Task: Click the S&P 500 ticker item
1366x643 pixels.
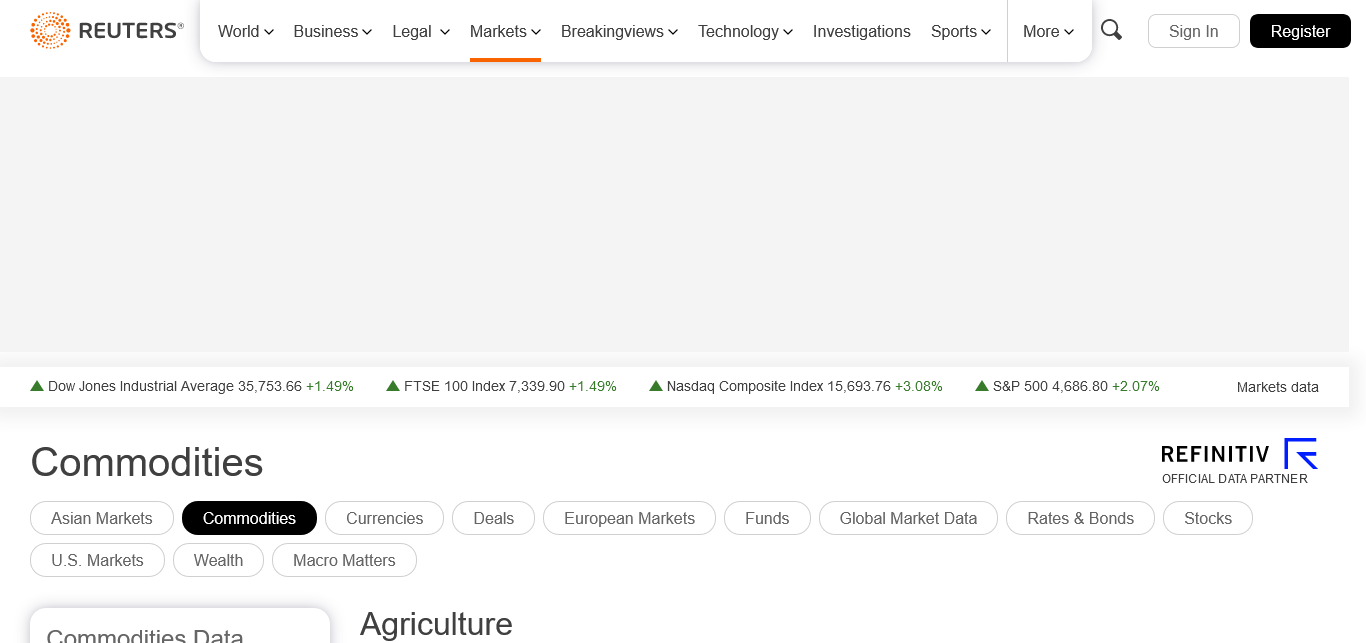Action: point(1067,386)
